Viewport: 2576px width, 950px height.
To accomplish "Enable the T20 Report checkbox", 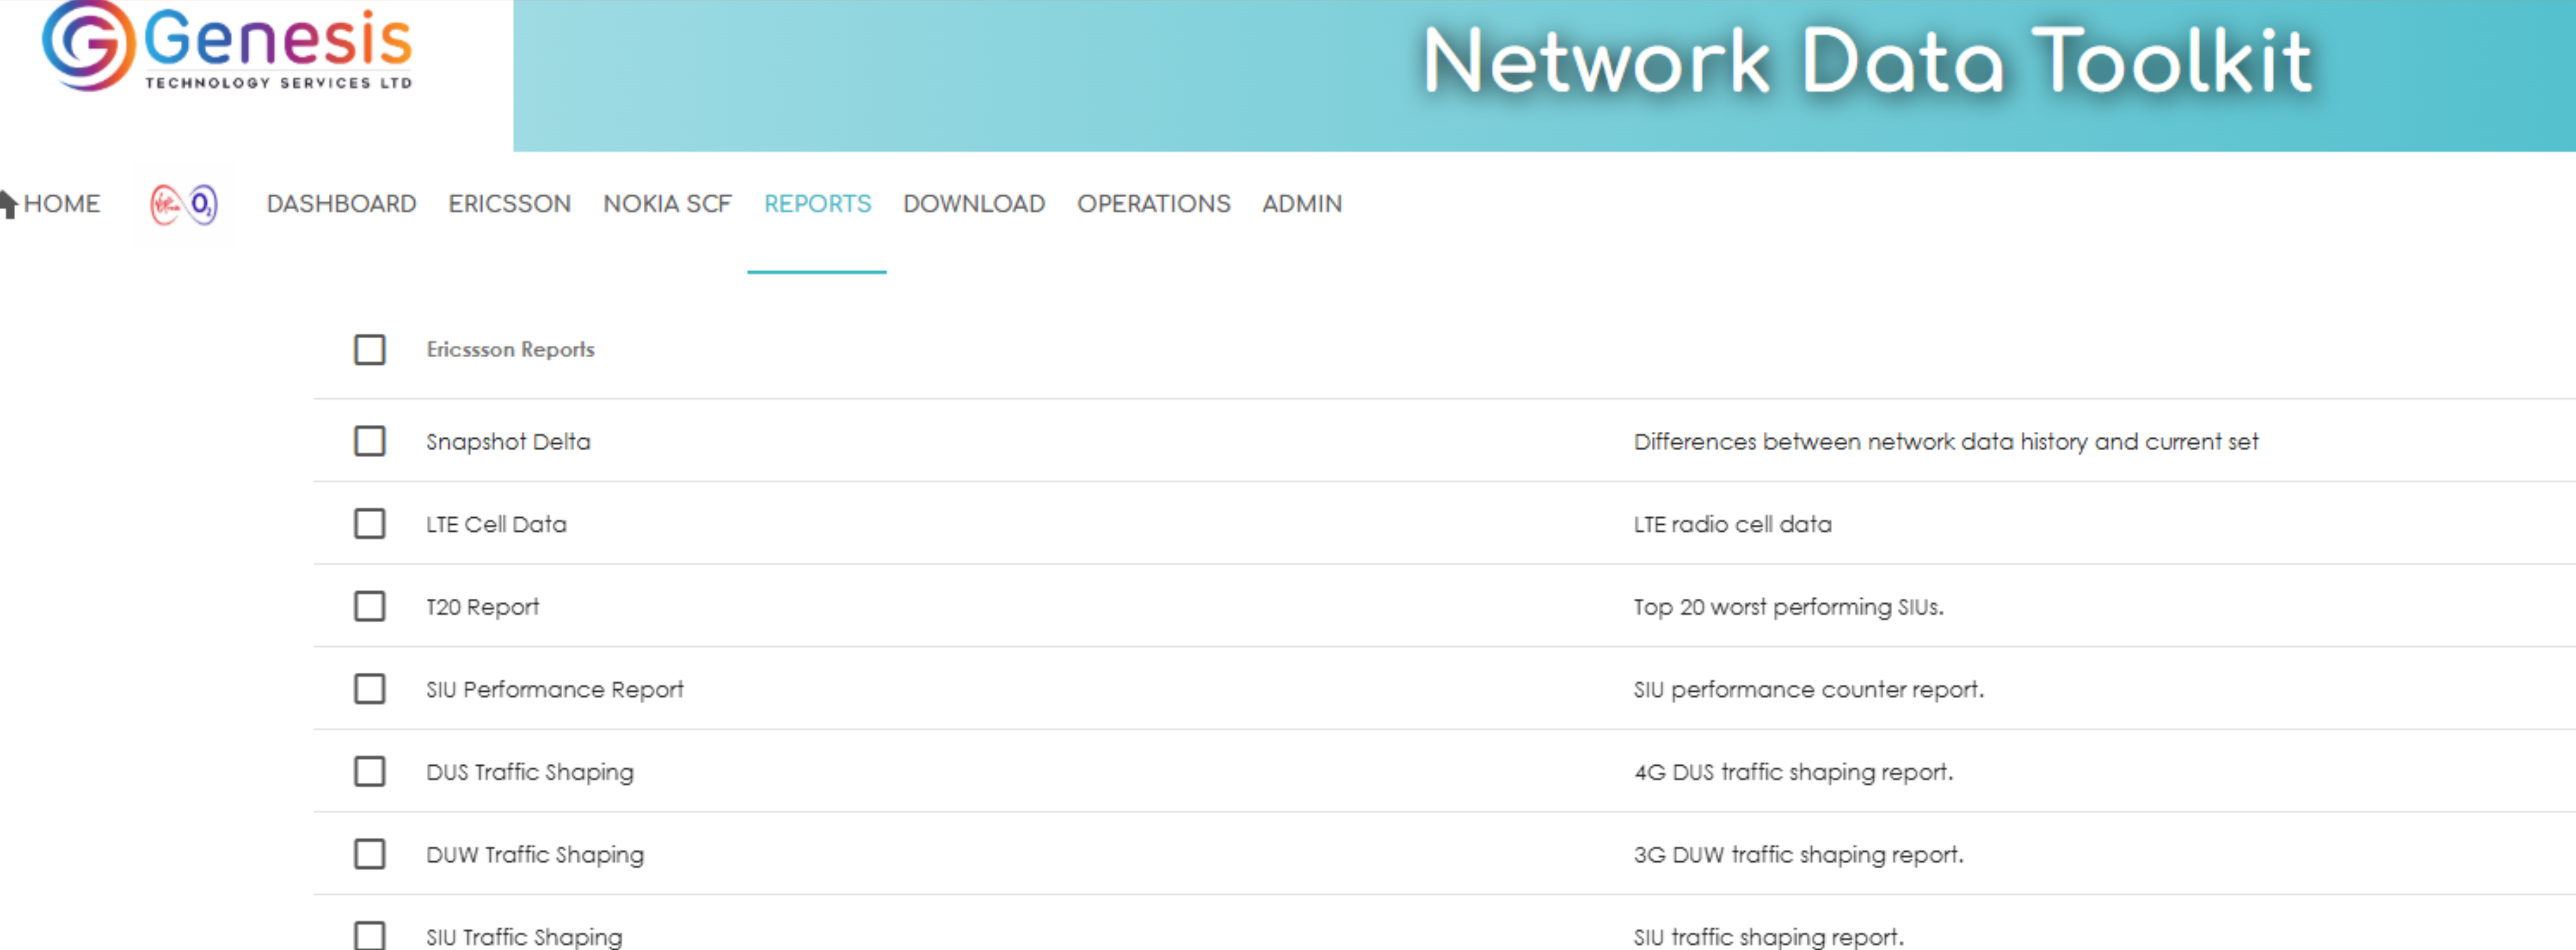I will click(x=369, y=606).
